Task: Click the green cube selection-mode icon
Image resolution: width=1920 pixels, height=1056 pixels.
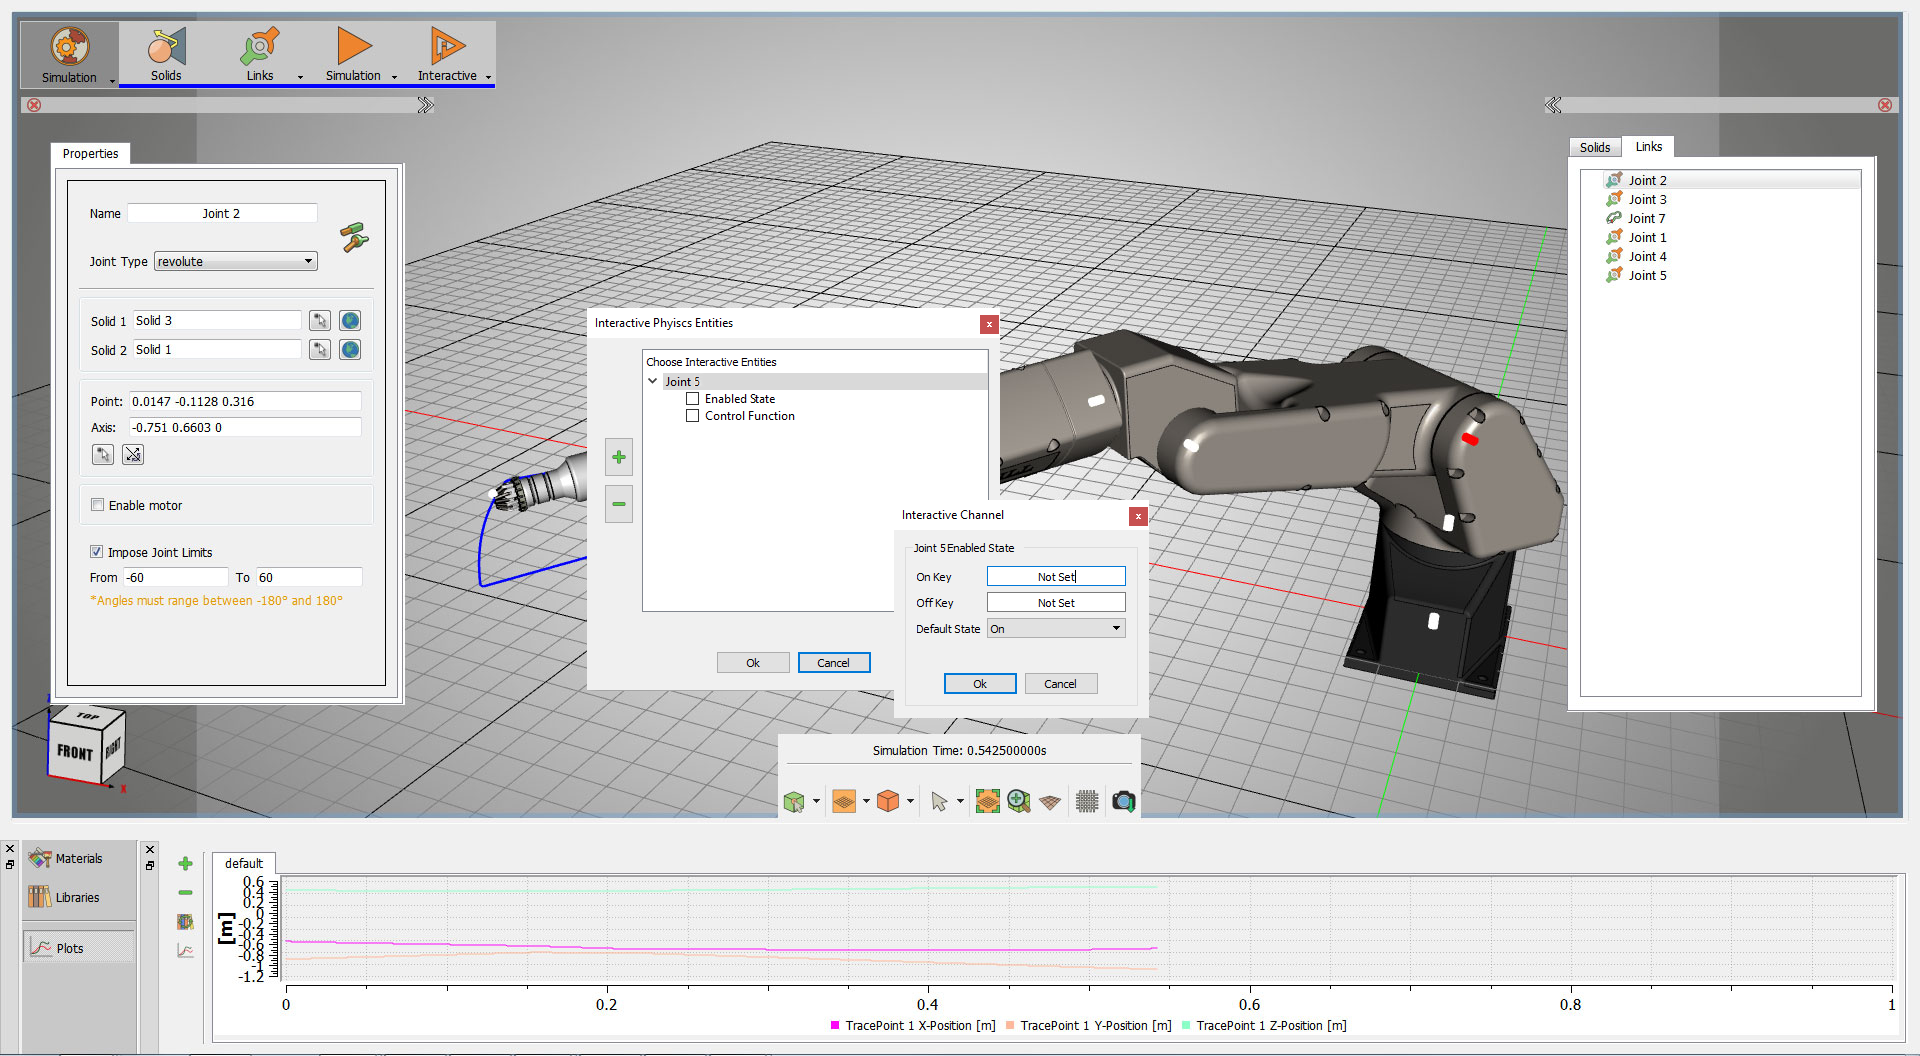Action: [x=794, y=802]
